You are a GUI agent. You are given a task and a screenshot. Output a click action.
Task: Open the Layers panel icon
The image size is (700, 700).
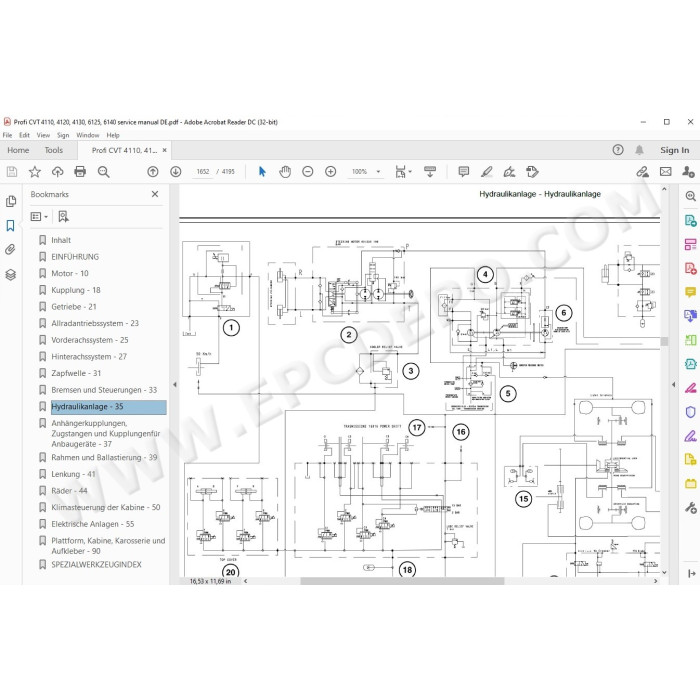[10, 275]
